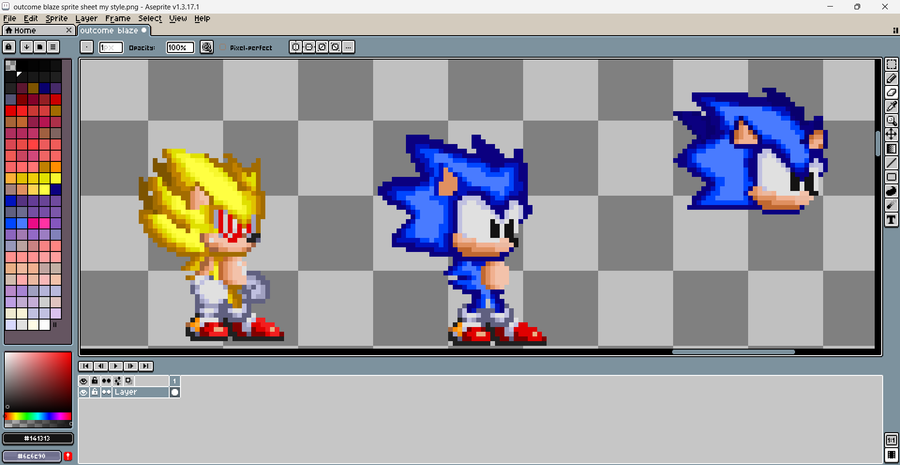Open the brush type selector
The image size is (900, 465).
[87, 47]
